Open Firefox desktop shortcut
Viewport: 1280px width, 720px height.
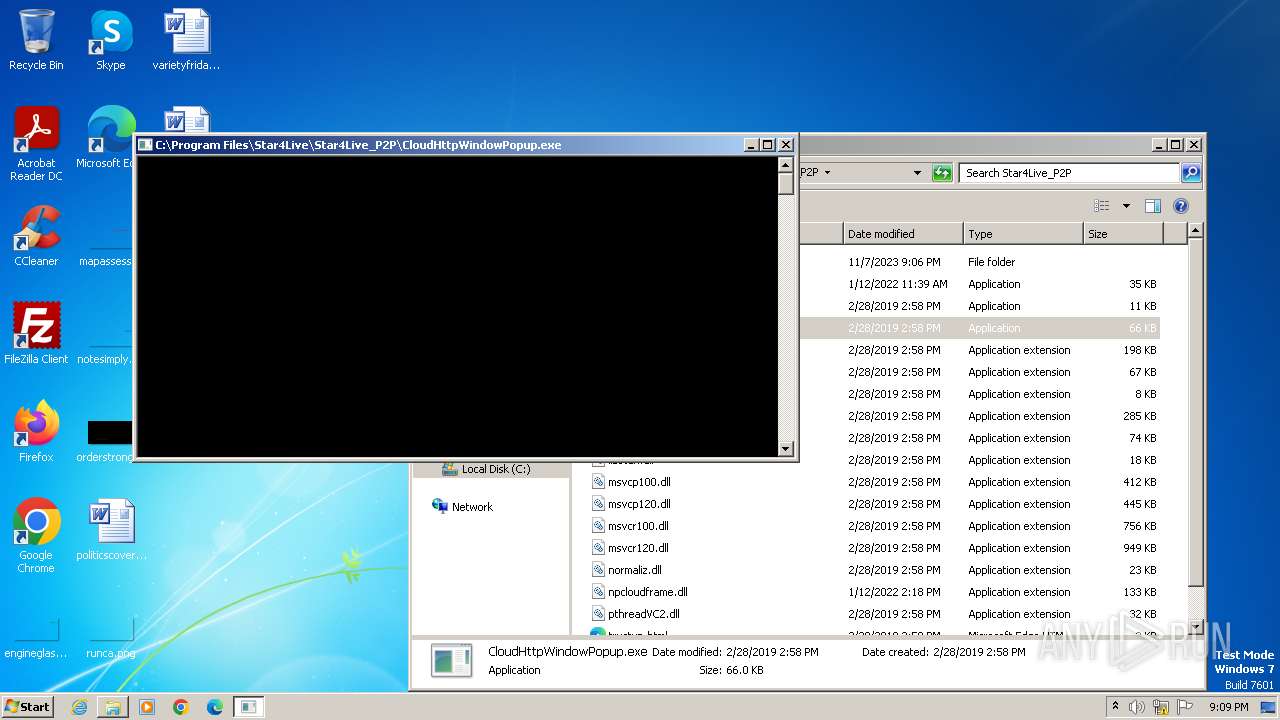pos(36,432)
